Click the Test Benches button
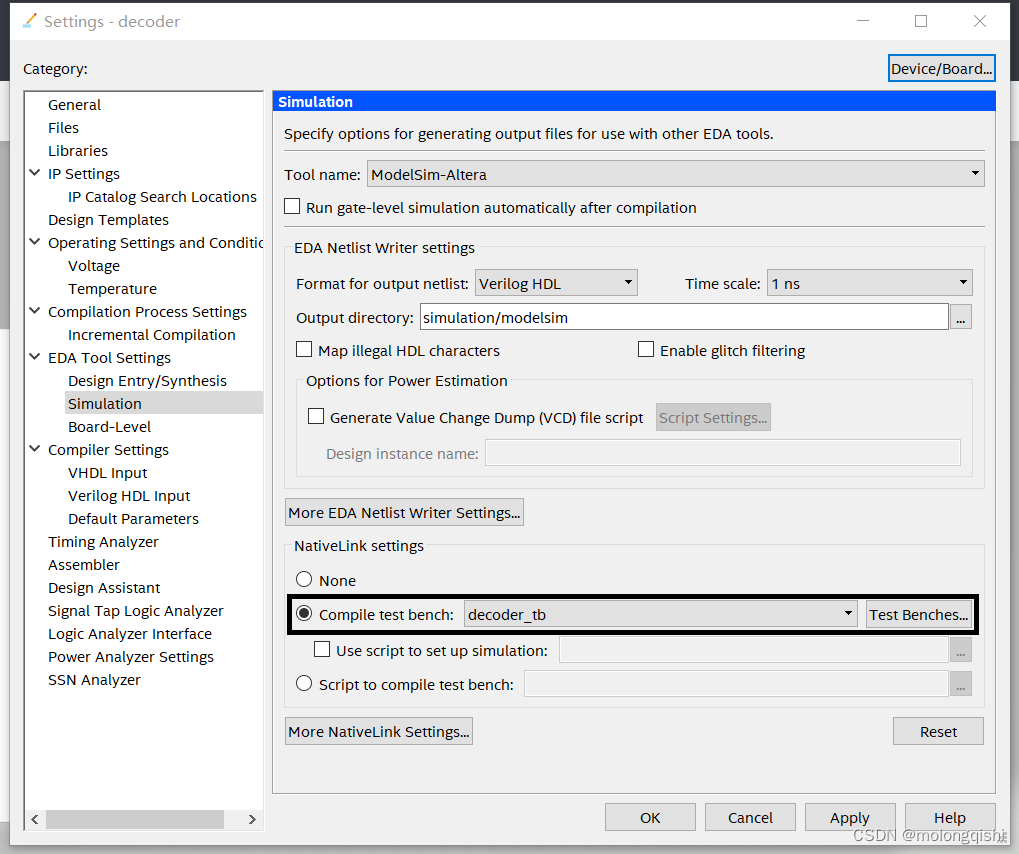This screenshot has height=854, width=1019. tap(919, 614)
